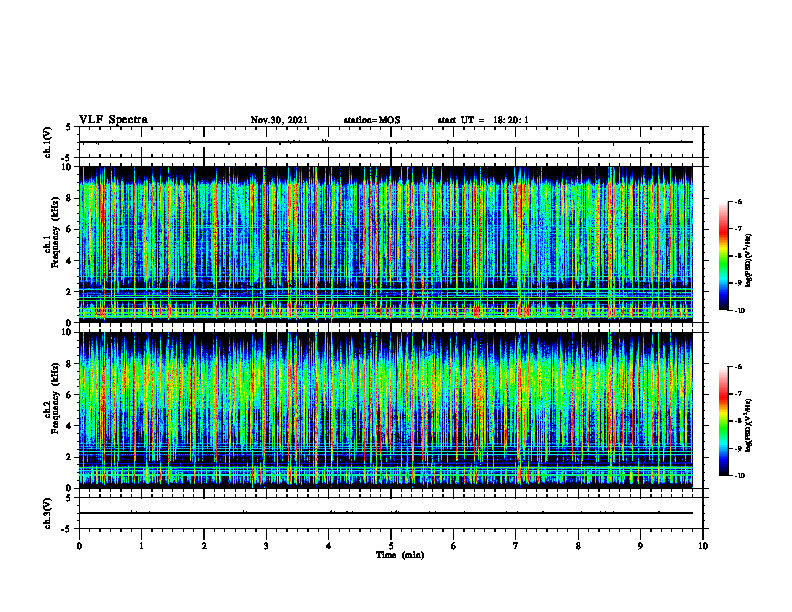The height and width of the screenshot is (612, 792).
Task: Click the "Time (min)" x-axis label
Action: [x=400, y=555]
